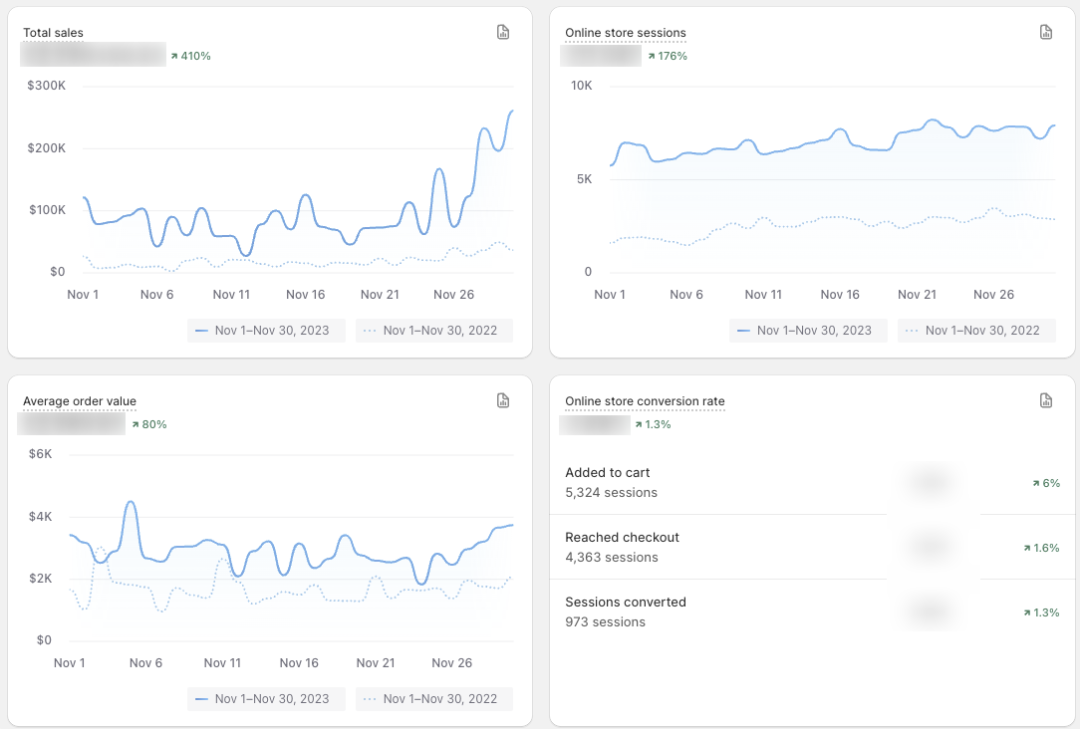Click the Total sales card title
This screenshot has height=729, width=1080.
pyautogui.click(x=53, y=33)
